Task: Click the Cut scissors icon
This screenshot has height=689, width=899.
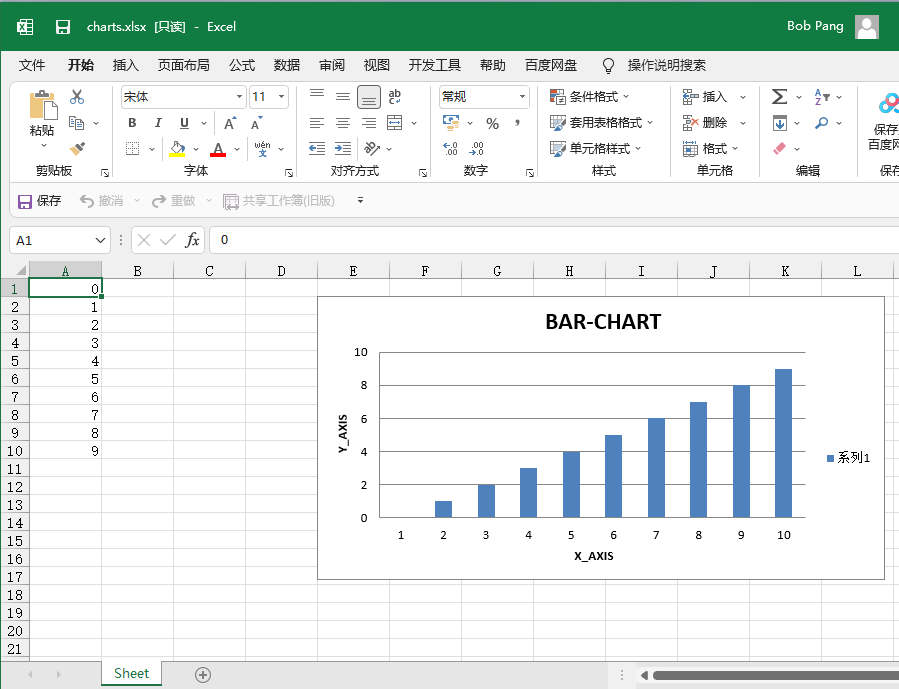Action: 77,97
